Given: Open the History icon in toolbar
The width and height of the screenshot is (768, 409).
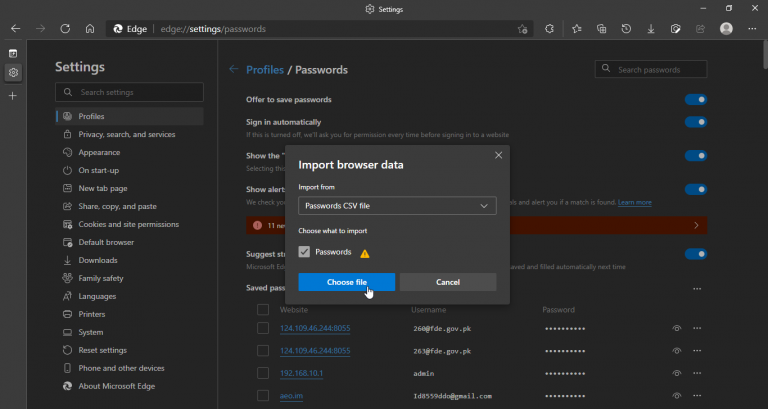Looking at the screenshot, I should click(x=626, y=29).
